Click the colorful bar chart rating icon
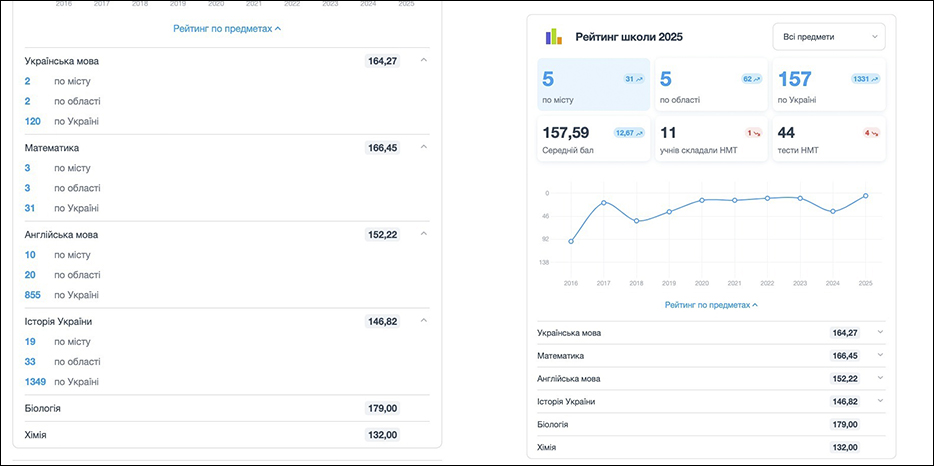The height and width of the screenshot is (466, 934). coord(554,37)
